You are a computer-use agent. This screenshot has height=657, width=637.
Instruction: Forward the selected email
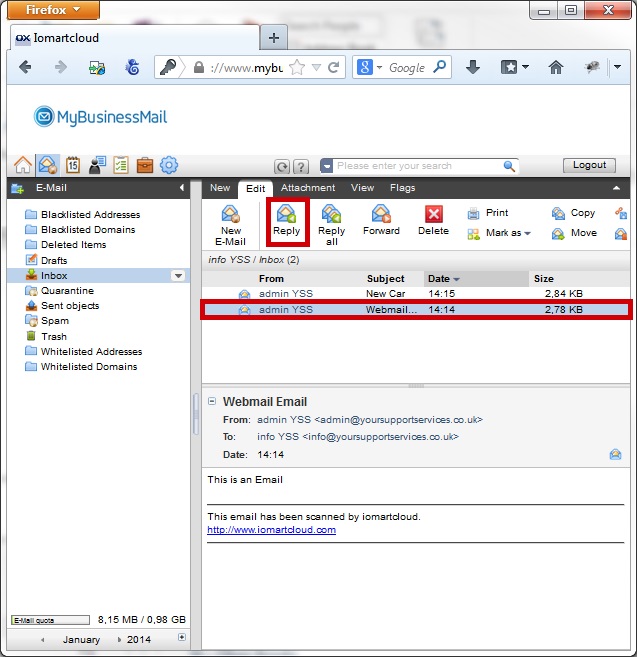pyautogui.click(x=381, y=221)
